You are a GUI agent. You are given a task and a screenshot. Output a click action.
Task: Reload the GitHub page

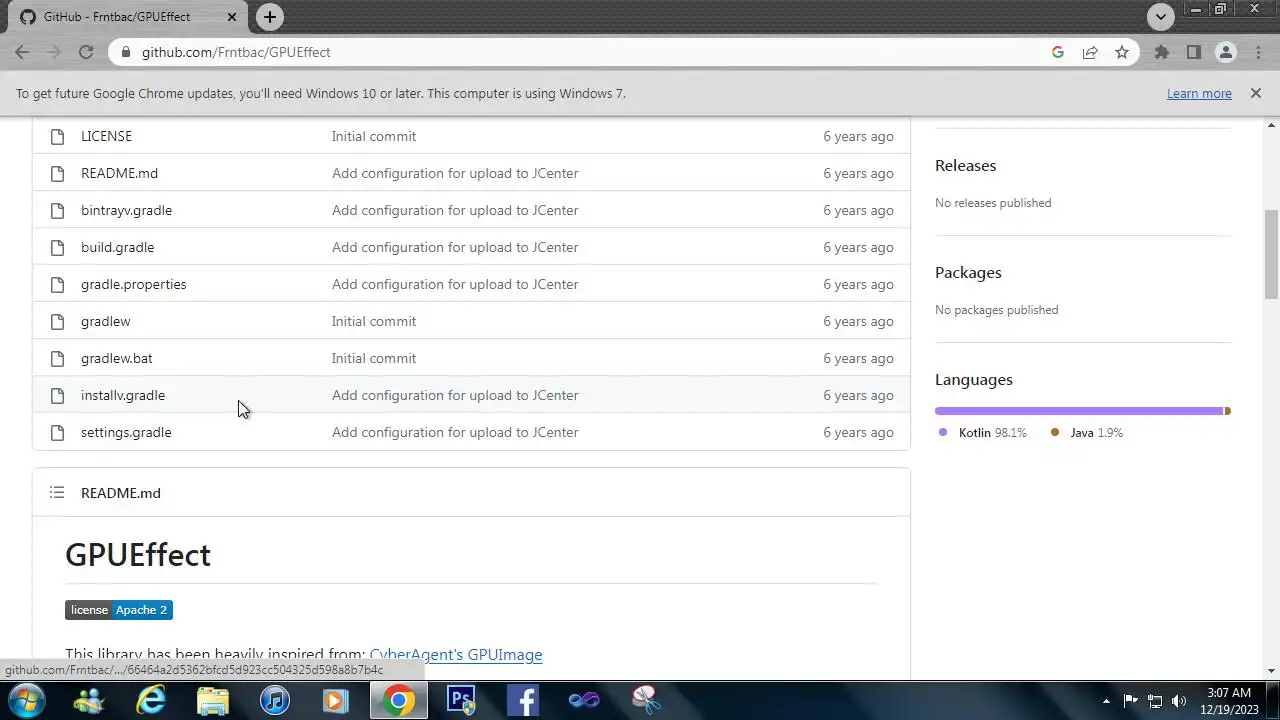pyautogui.click(x=86, y=52)
